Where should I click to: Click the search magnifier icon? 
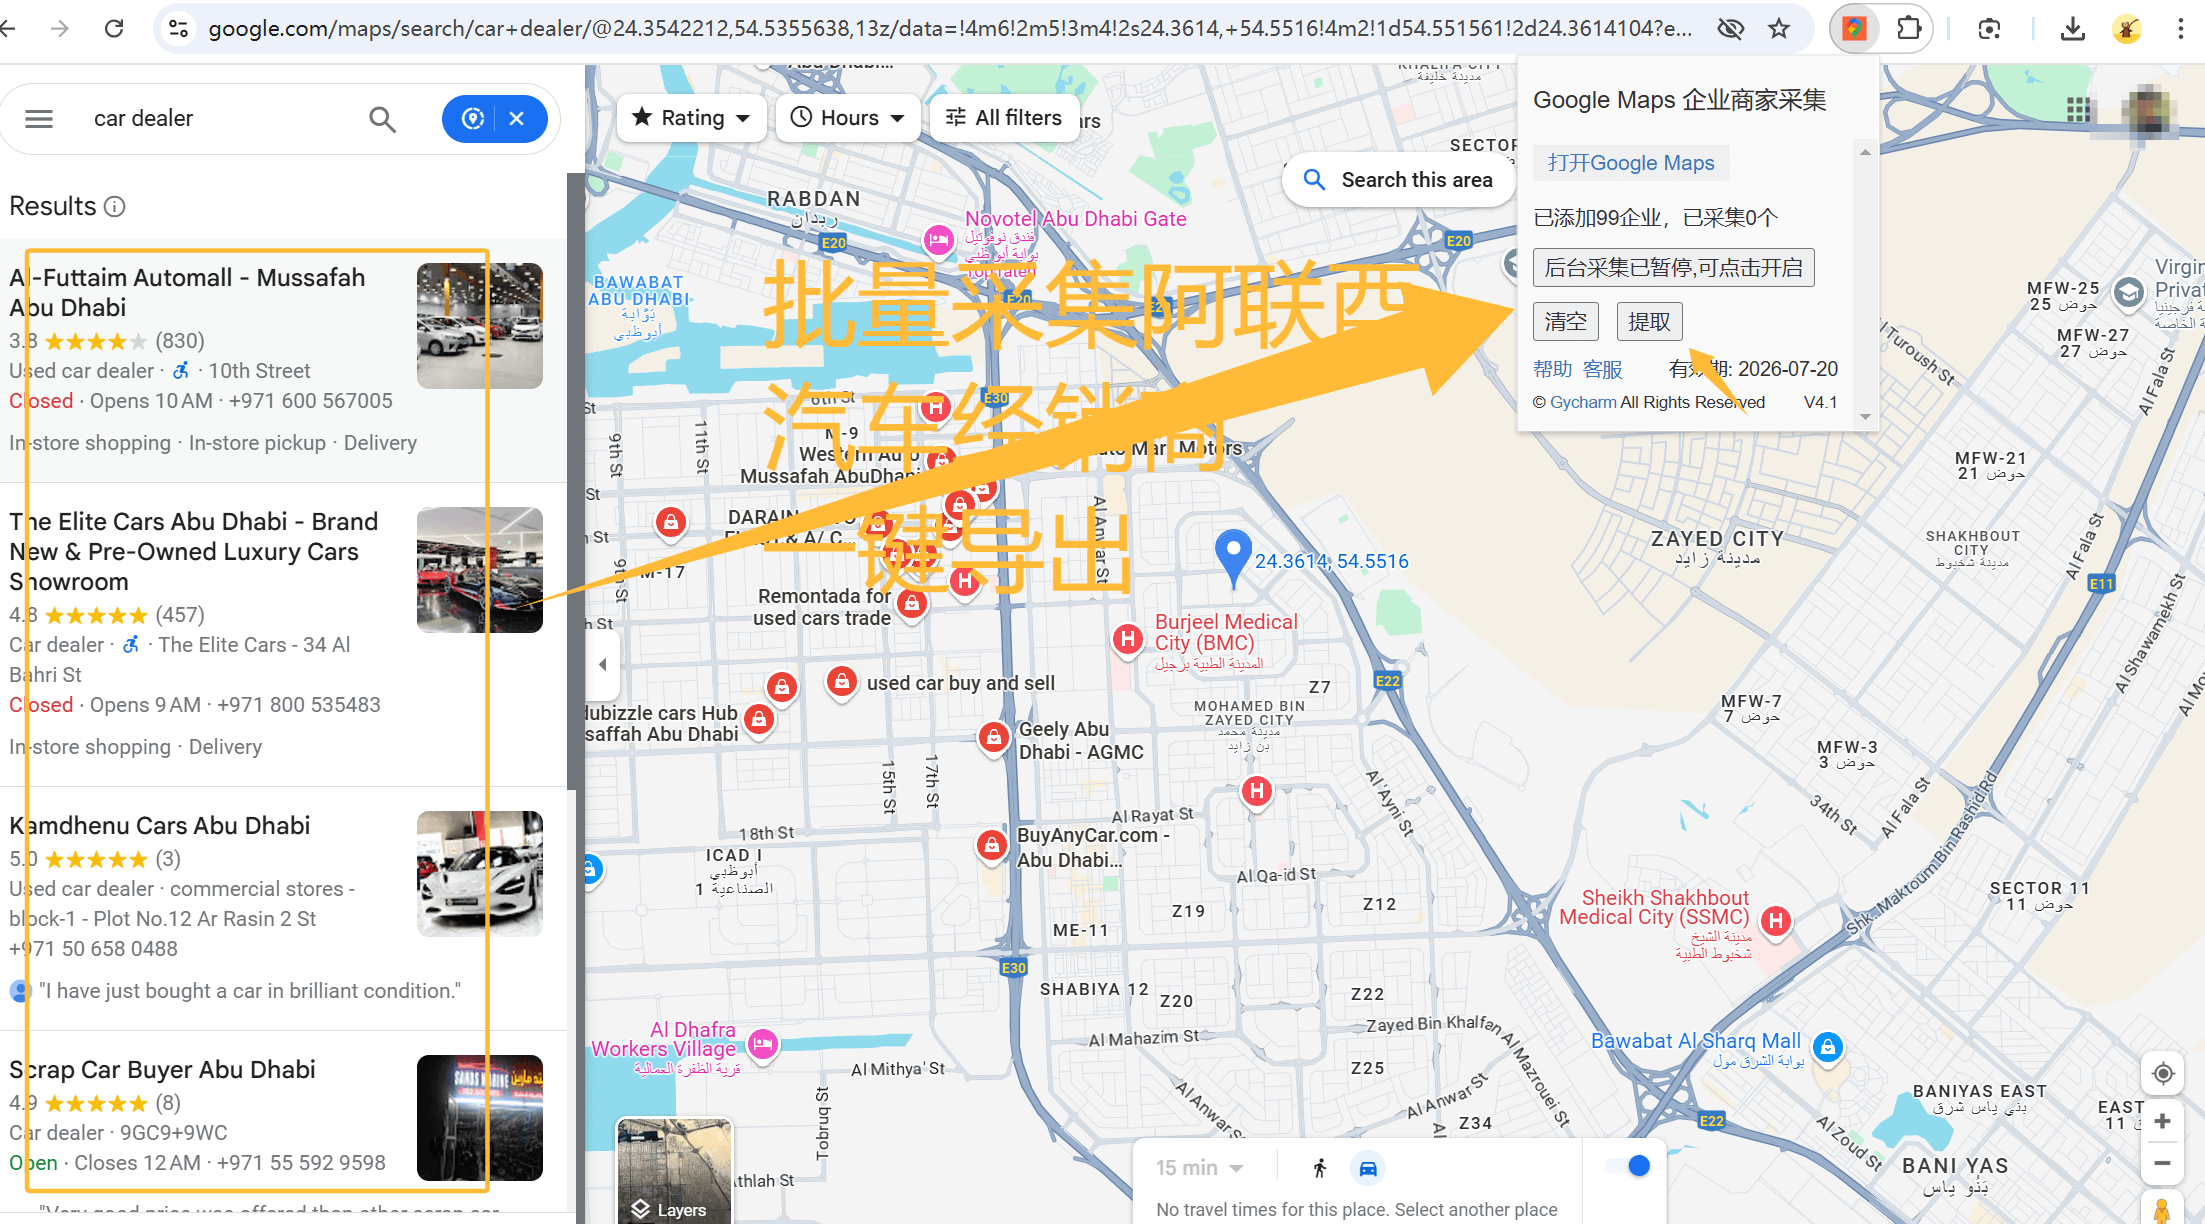[382, 119]
